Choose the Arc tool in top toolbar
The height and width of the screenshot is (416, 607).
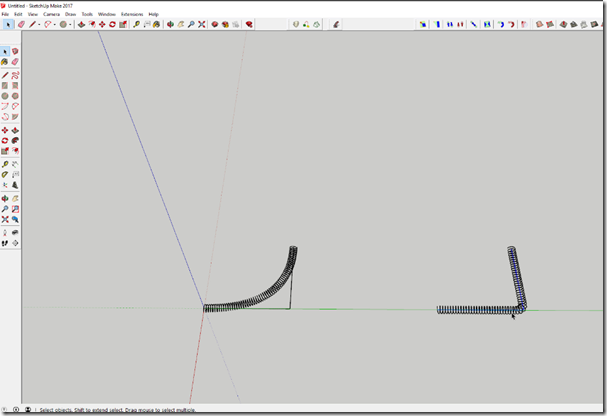click(x=48, y=24)
